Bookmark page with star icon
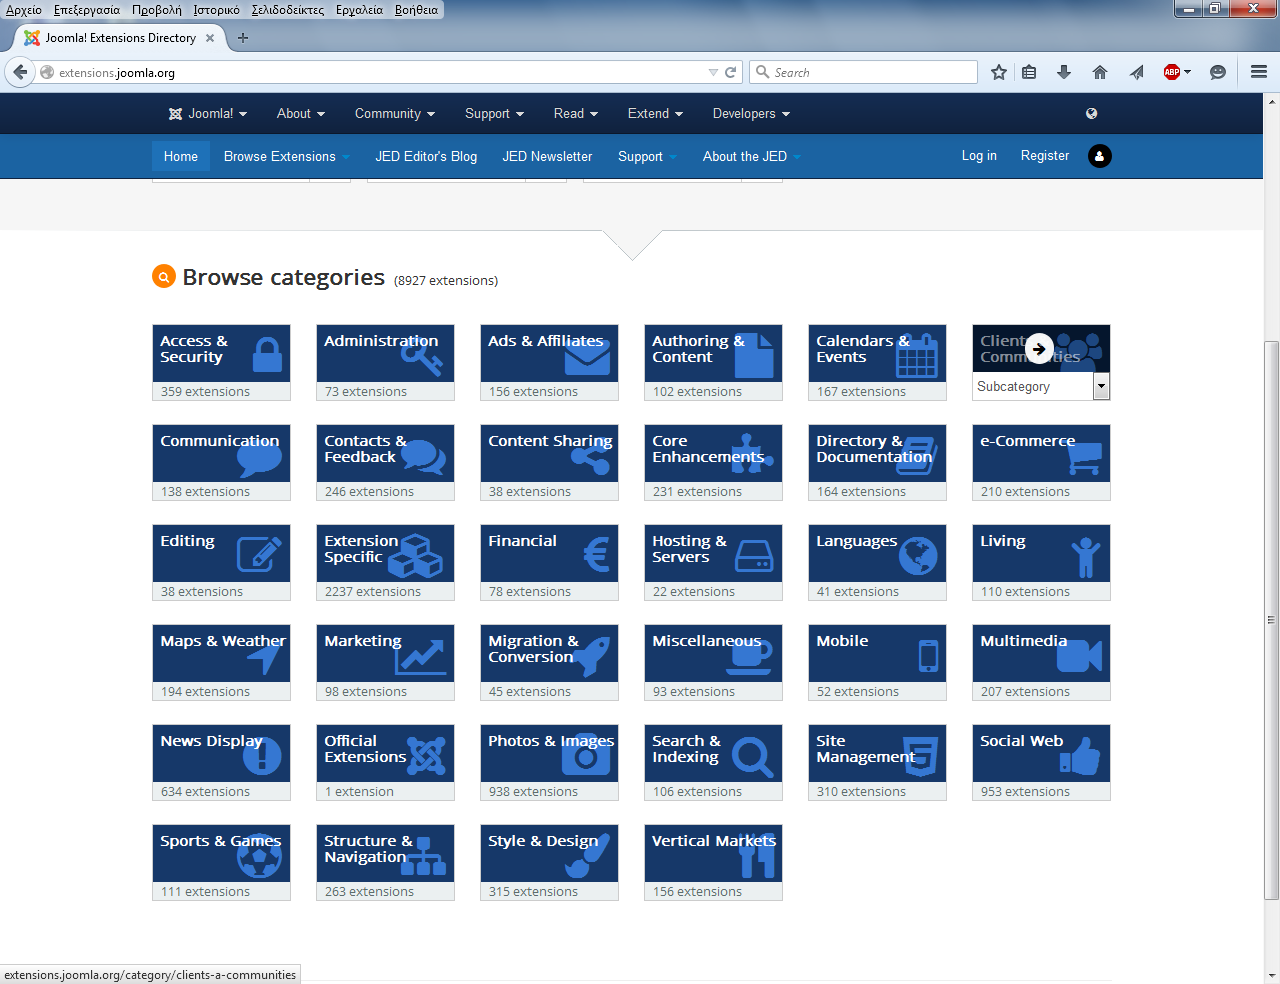This screenshot has height=984, width=1280. [998, 72]
